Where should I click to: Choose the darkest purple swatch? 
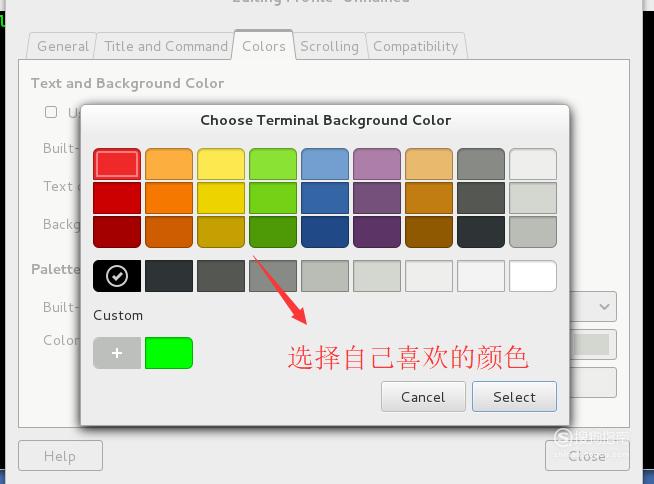pos(377,232)
